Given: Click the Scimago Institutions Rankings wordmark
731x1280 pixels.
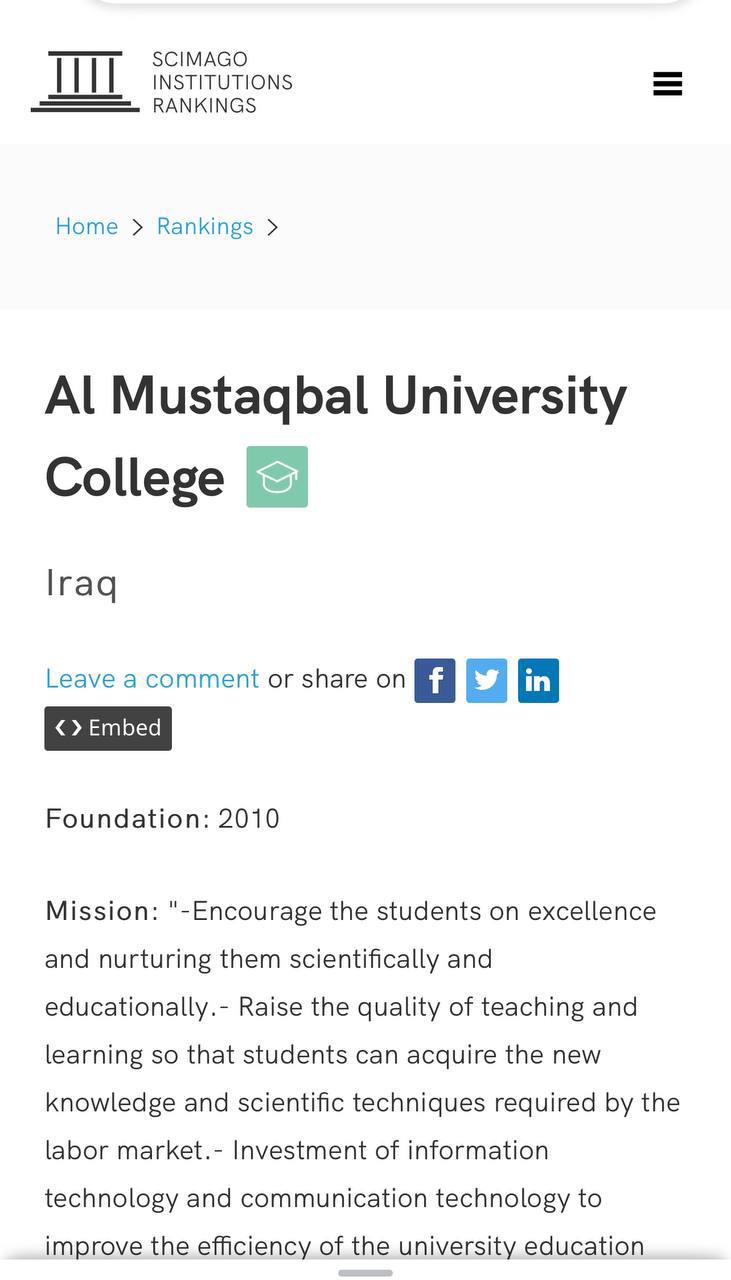Looking at the screenshot, I should [x=222, y=82].
